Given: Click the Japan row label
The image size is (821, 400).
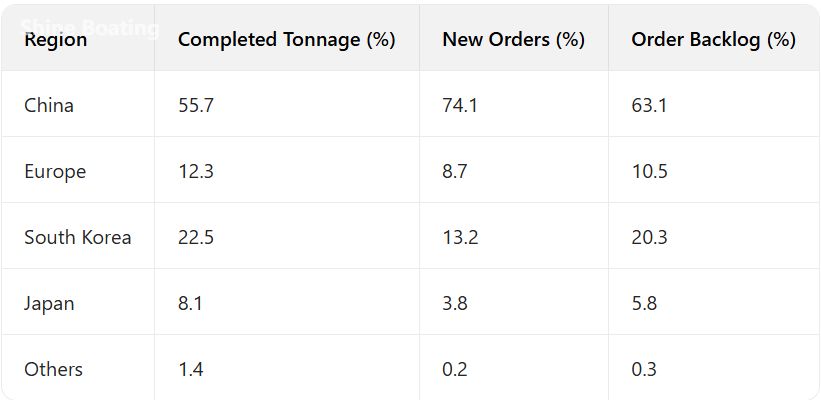Looking at the screenshot, I should pos(49,303).
